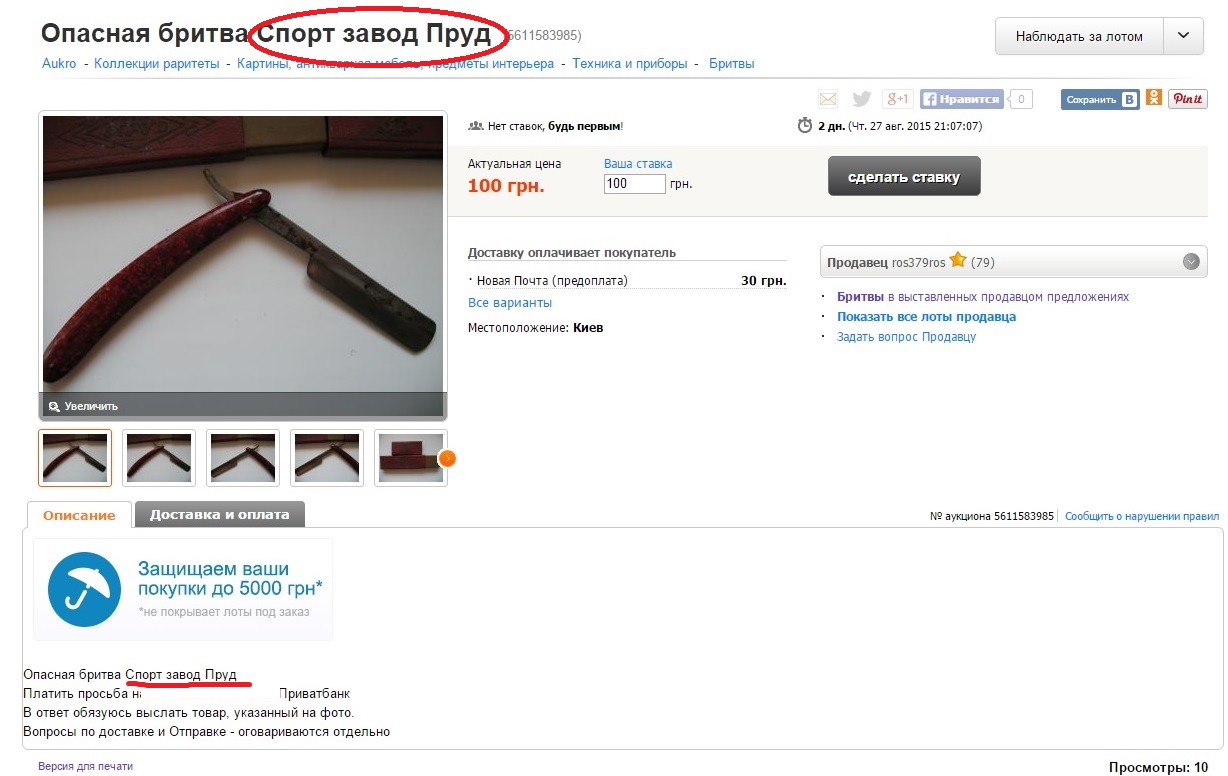The width and height of the screenshot is (1228, 776).
Task: Click the Google +1 button
Action: tap(897, 99)
